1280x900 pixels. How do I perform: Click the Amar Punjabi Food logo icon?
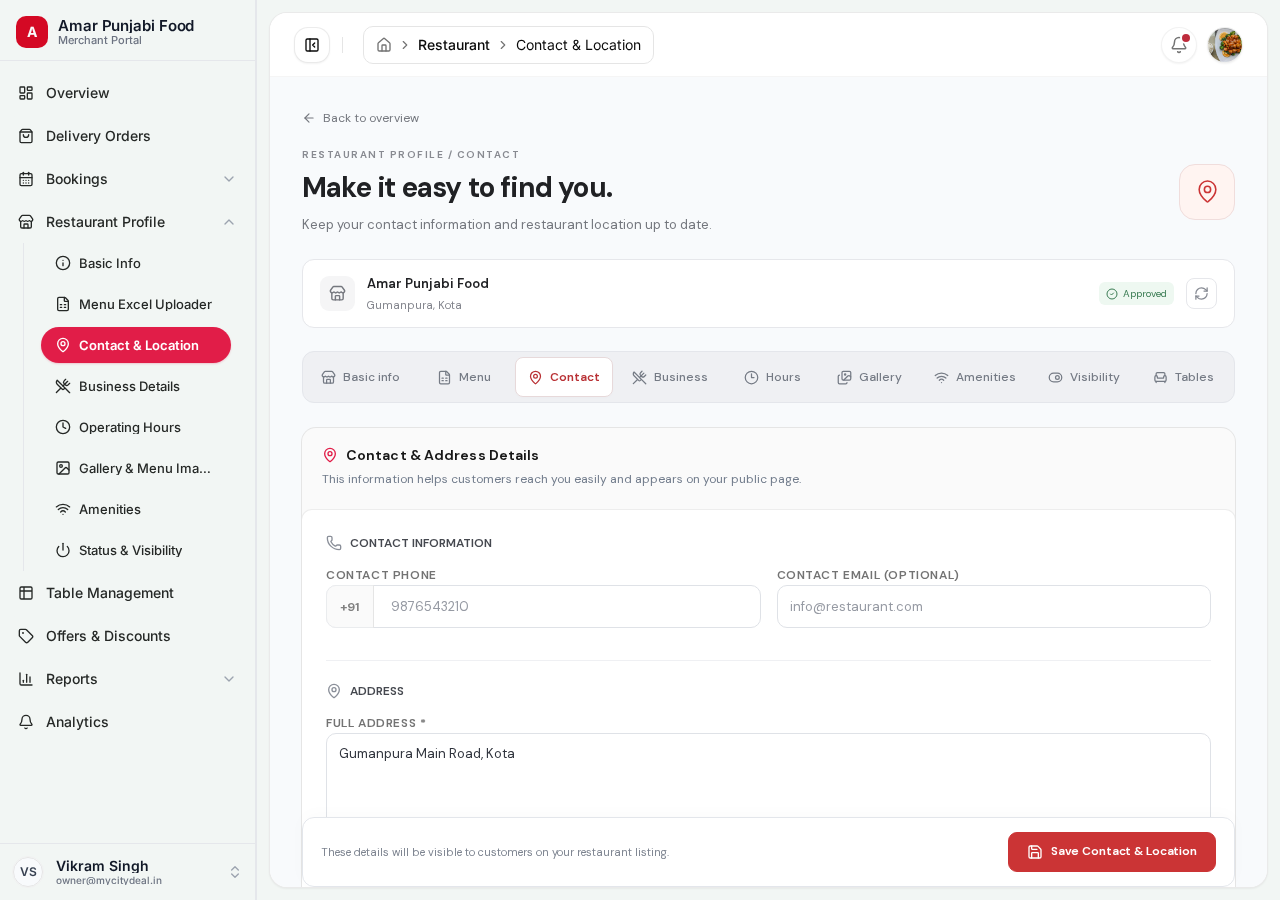point(32,32)
